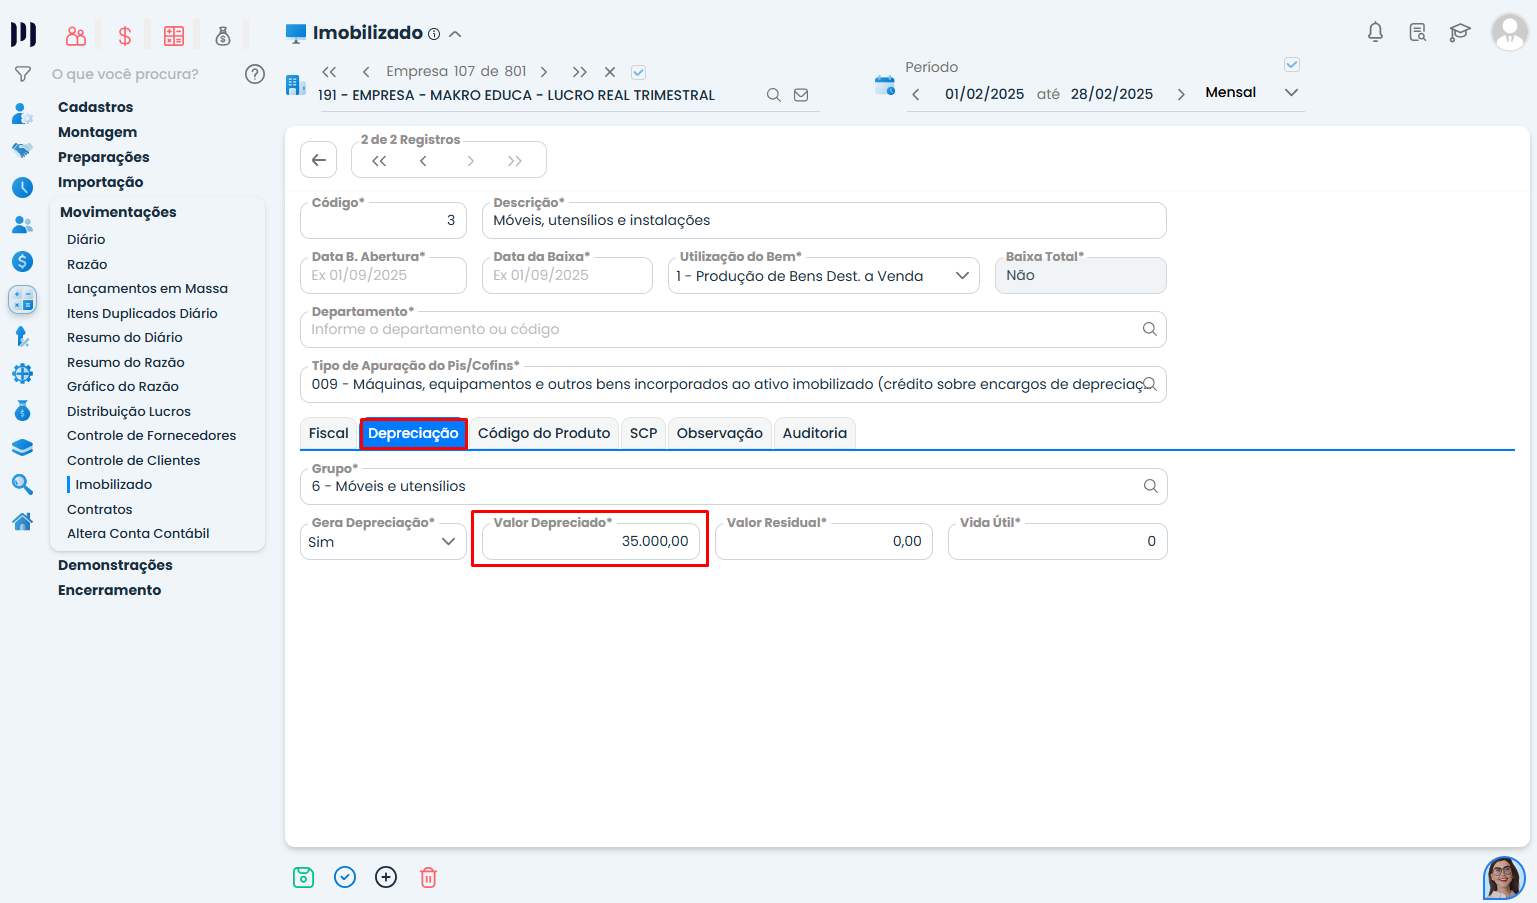Switch to the Fiscal tab

(328, 433)
